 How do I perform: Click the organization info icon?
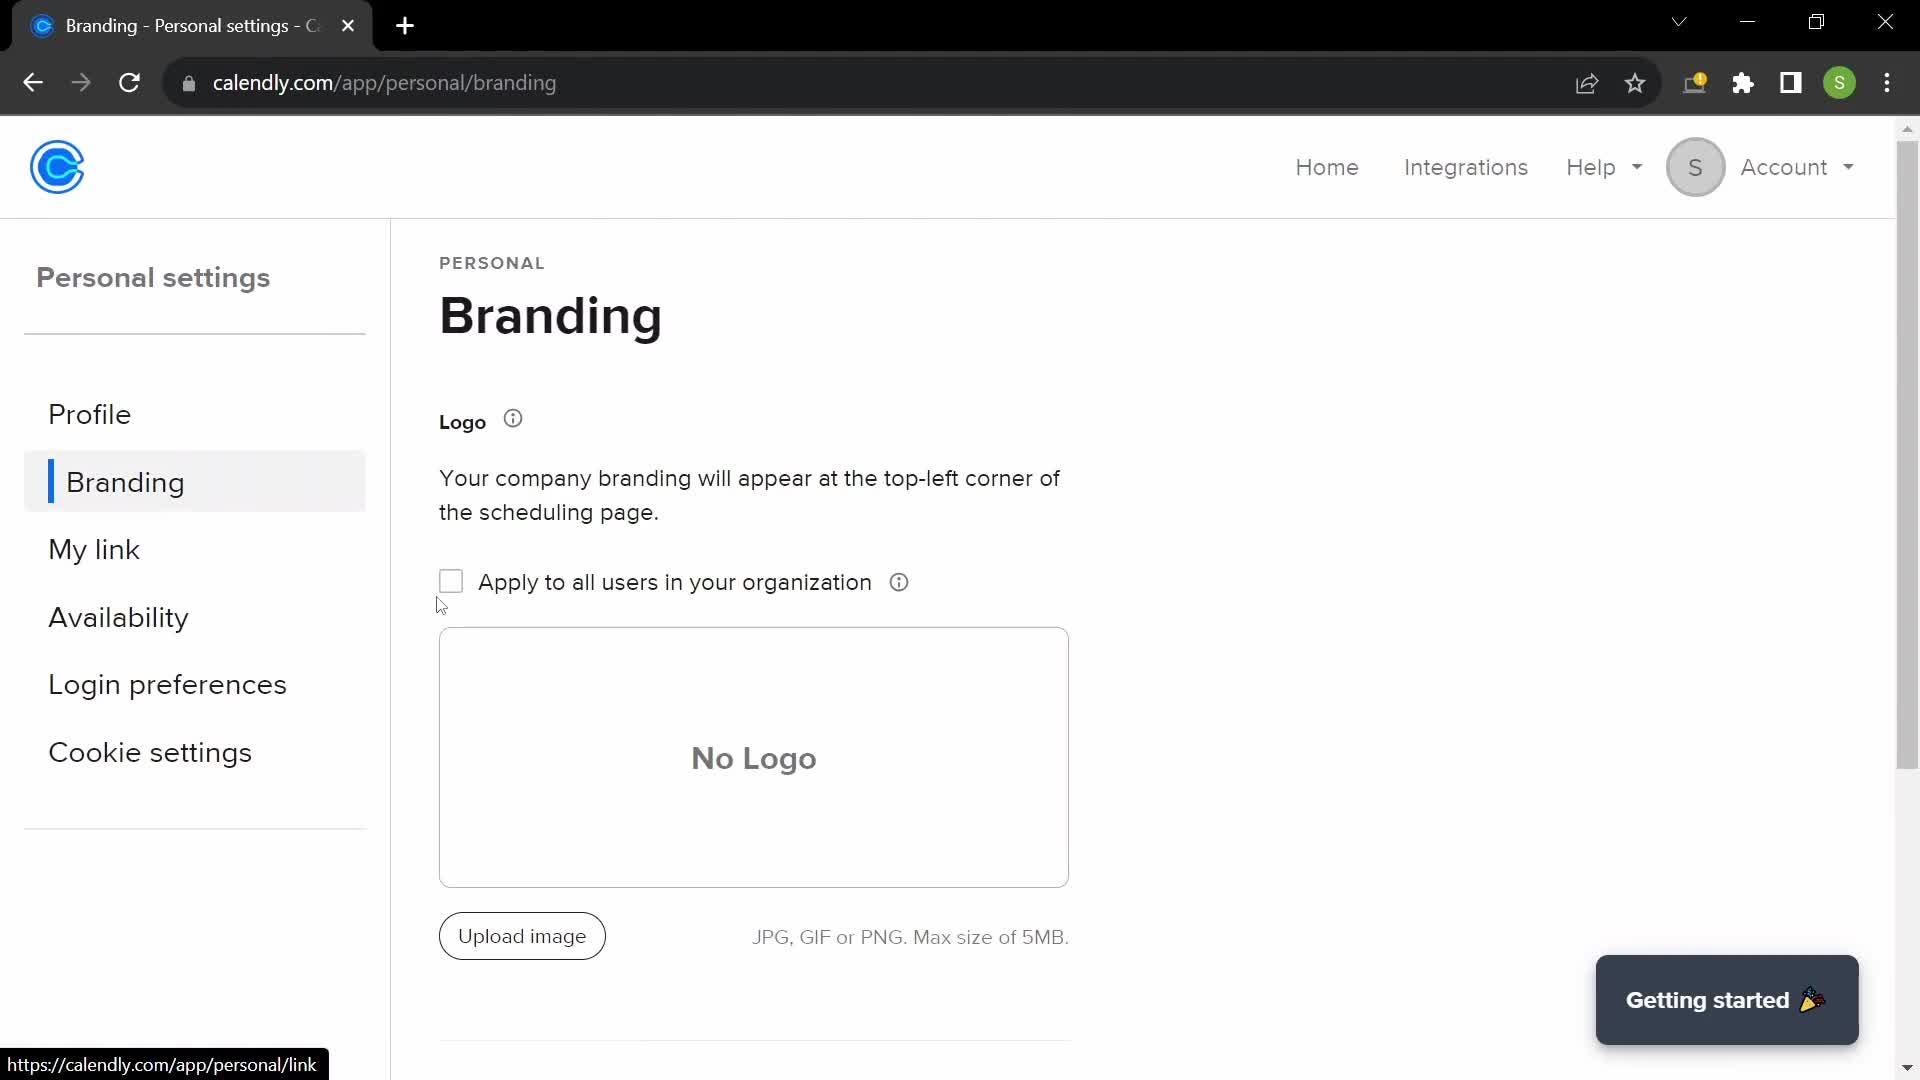pyautogui.click(x=898, y=582)
